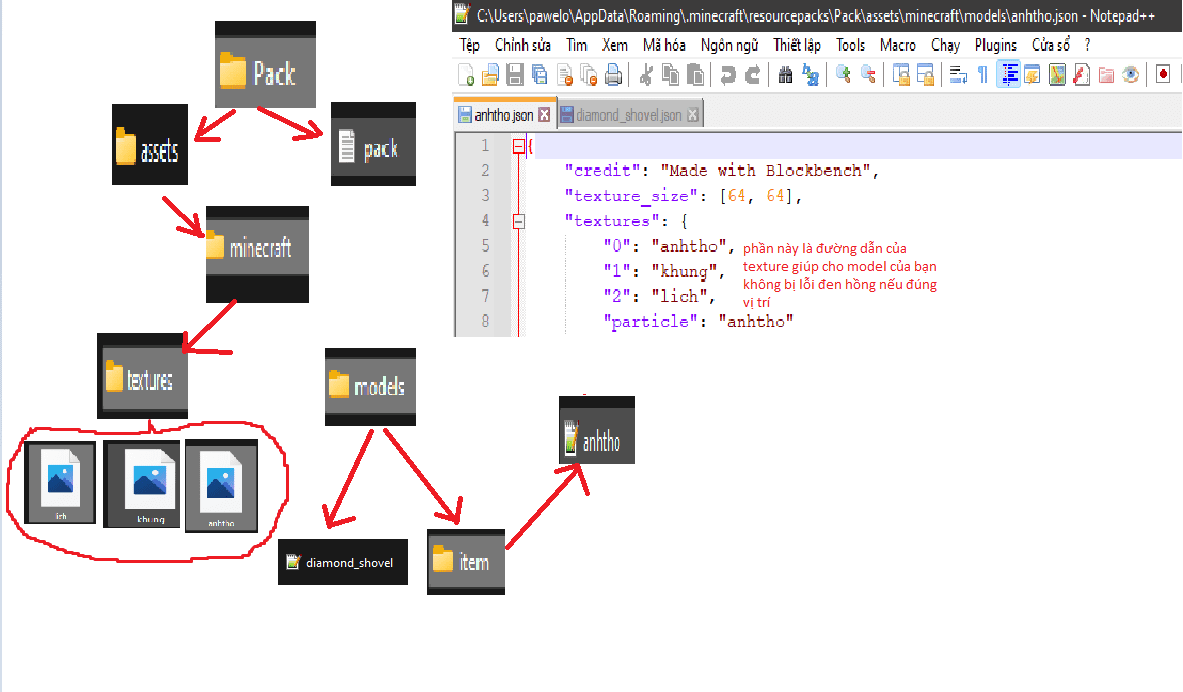
Task: Open the Chạy menu
Action: 945,45
